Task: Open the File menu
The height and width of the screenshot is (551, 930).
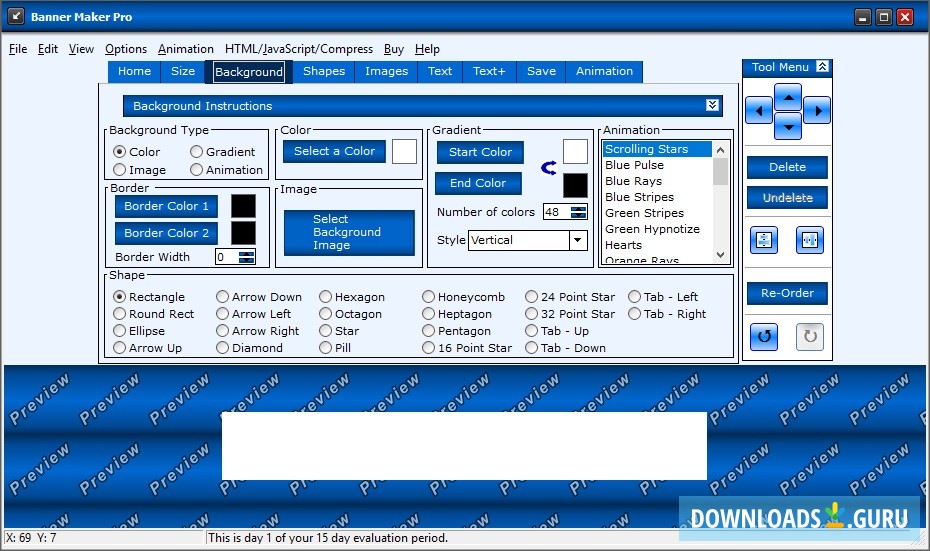Action: pyautogui.click(x=18, y=49)
